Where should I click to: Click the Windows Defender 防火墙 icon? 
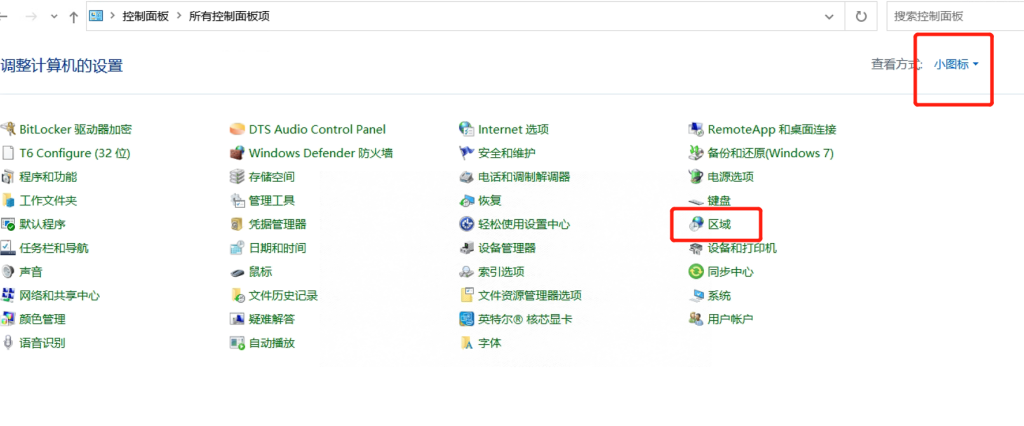pos(237,153)
